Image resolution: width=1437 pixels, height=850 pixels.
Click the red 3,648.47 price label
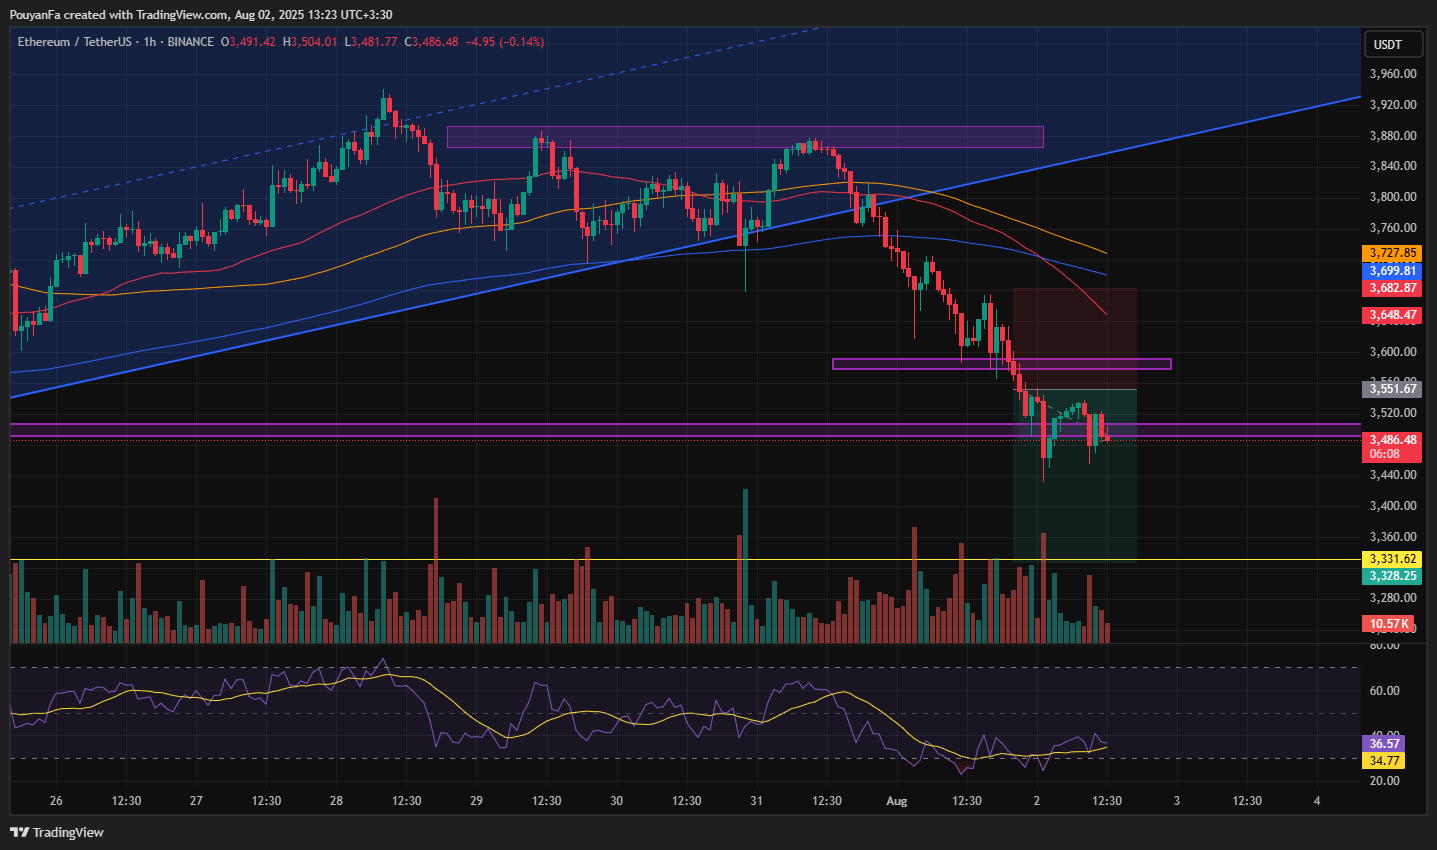click(1392, 315)
